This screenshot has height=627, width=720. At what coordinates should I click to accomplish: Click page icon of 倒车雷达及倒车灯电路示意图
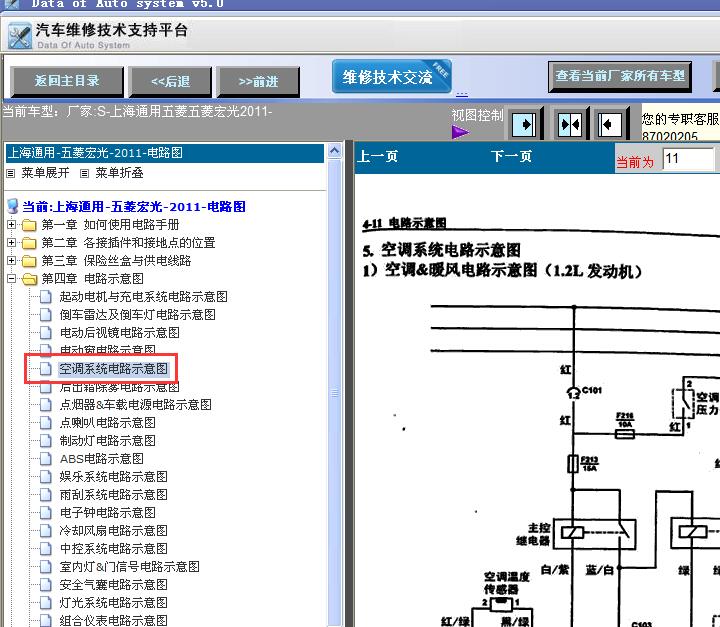tap(45, 315)
